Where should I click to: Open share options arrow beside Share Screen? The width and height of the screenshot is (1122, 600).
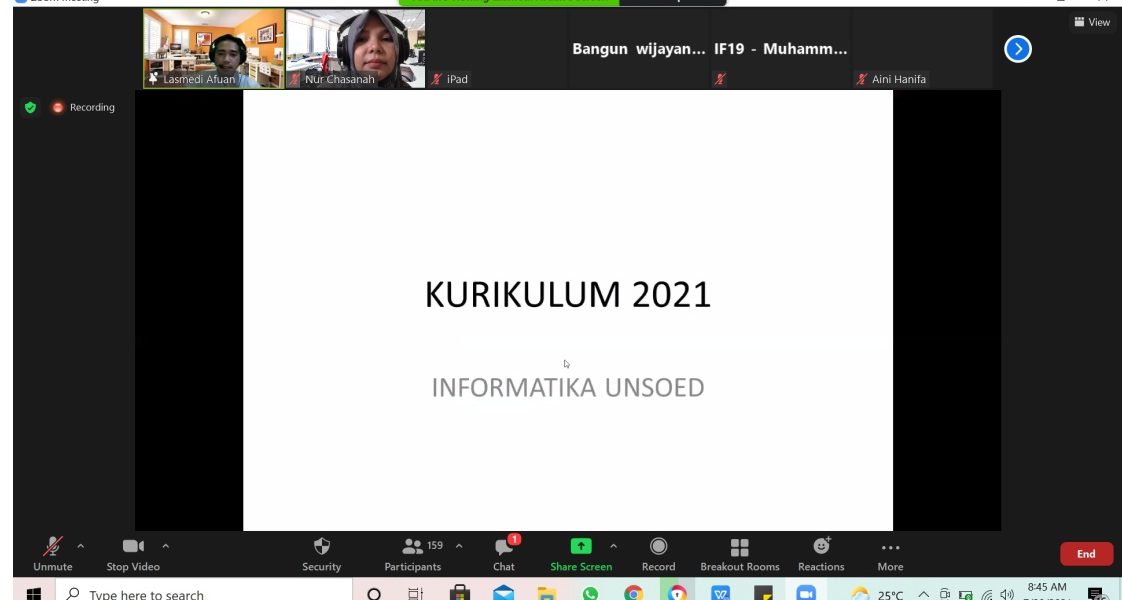pos(613,546)
